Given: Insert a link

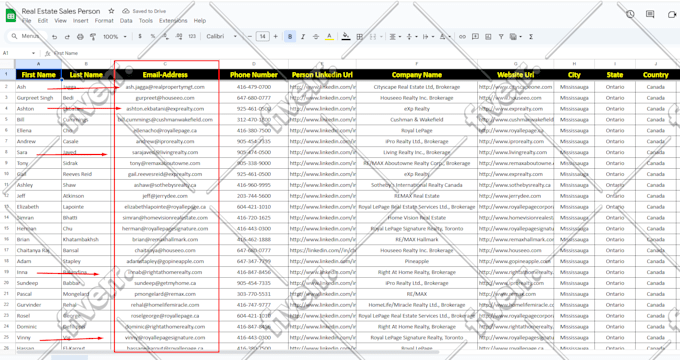Looking at the screenshot, I should pyautogui.click(x=462, y=37).
